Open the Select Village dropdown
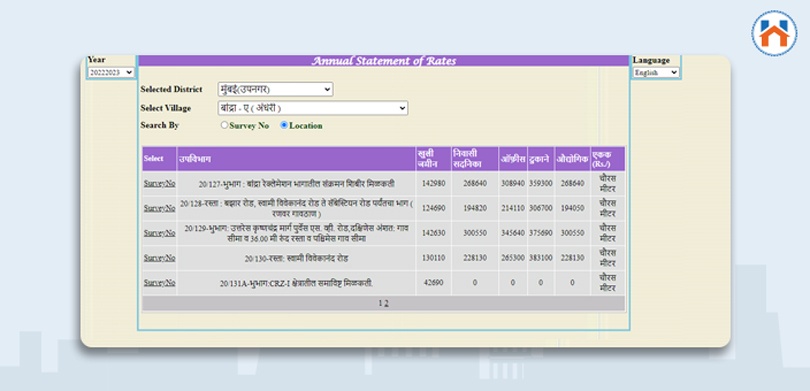The image size is (810, 391). click(x=313, y=108)
